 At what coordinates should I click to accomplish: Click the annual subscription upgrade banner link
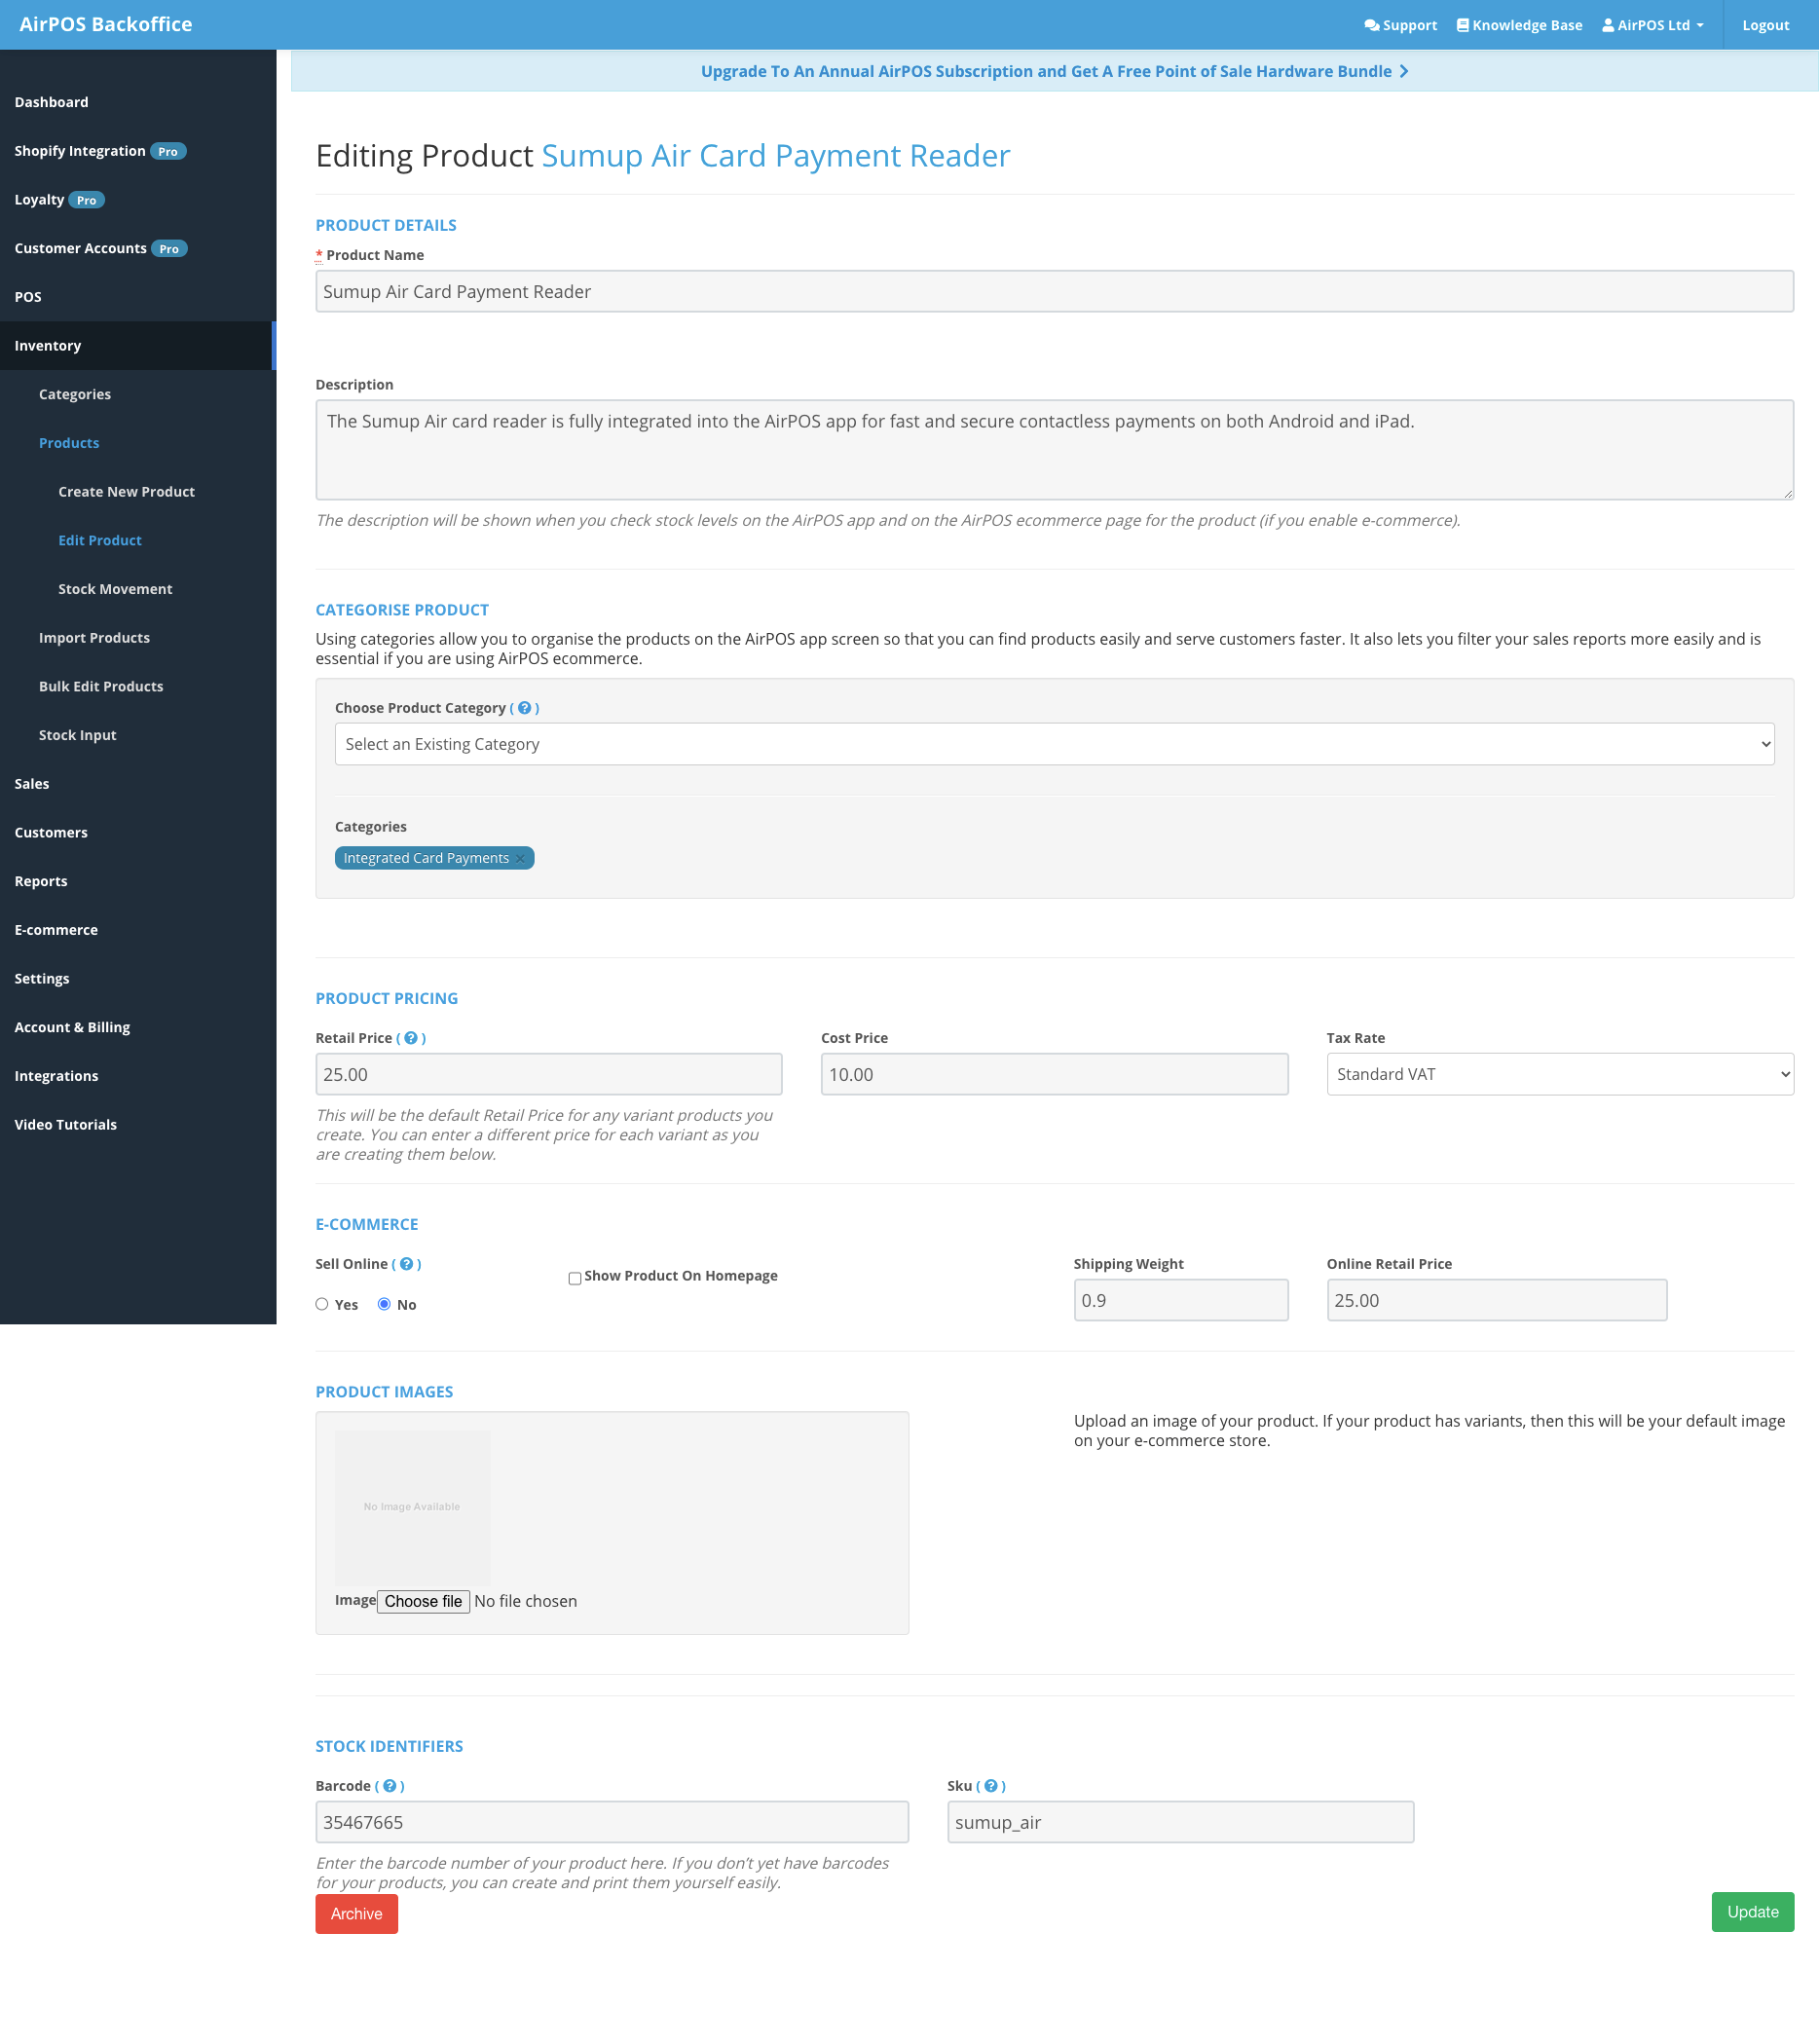(x=1054, y=71)
